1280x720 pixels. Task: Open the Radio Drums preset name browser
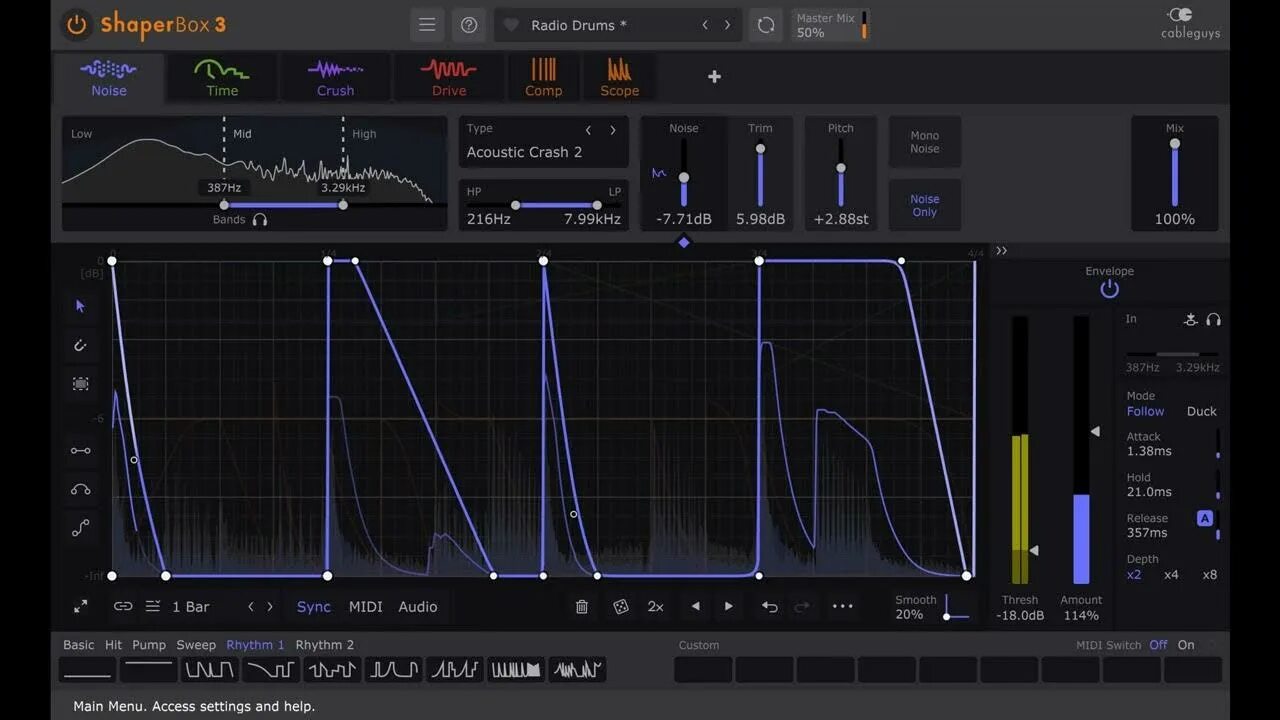[579, 25]
